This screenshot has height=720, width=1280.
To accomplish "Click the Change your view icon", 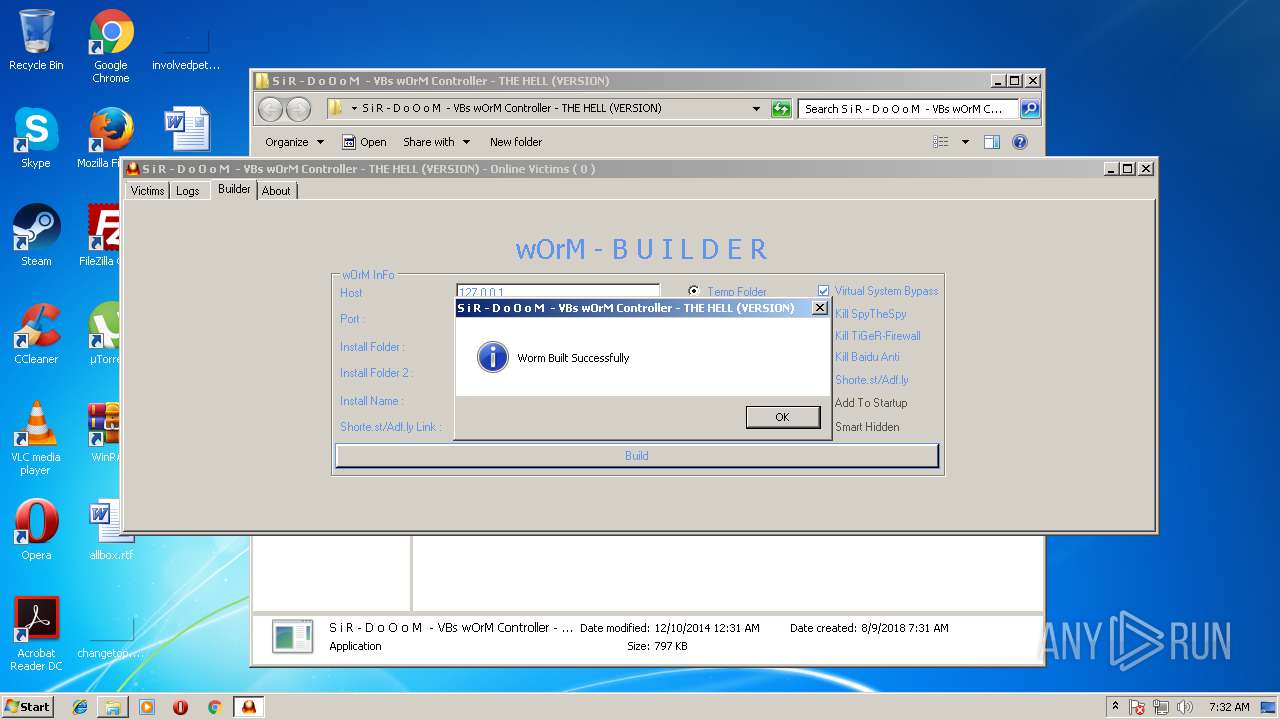I will (941, 142).
